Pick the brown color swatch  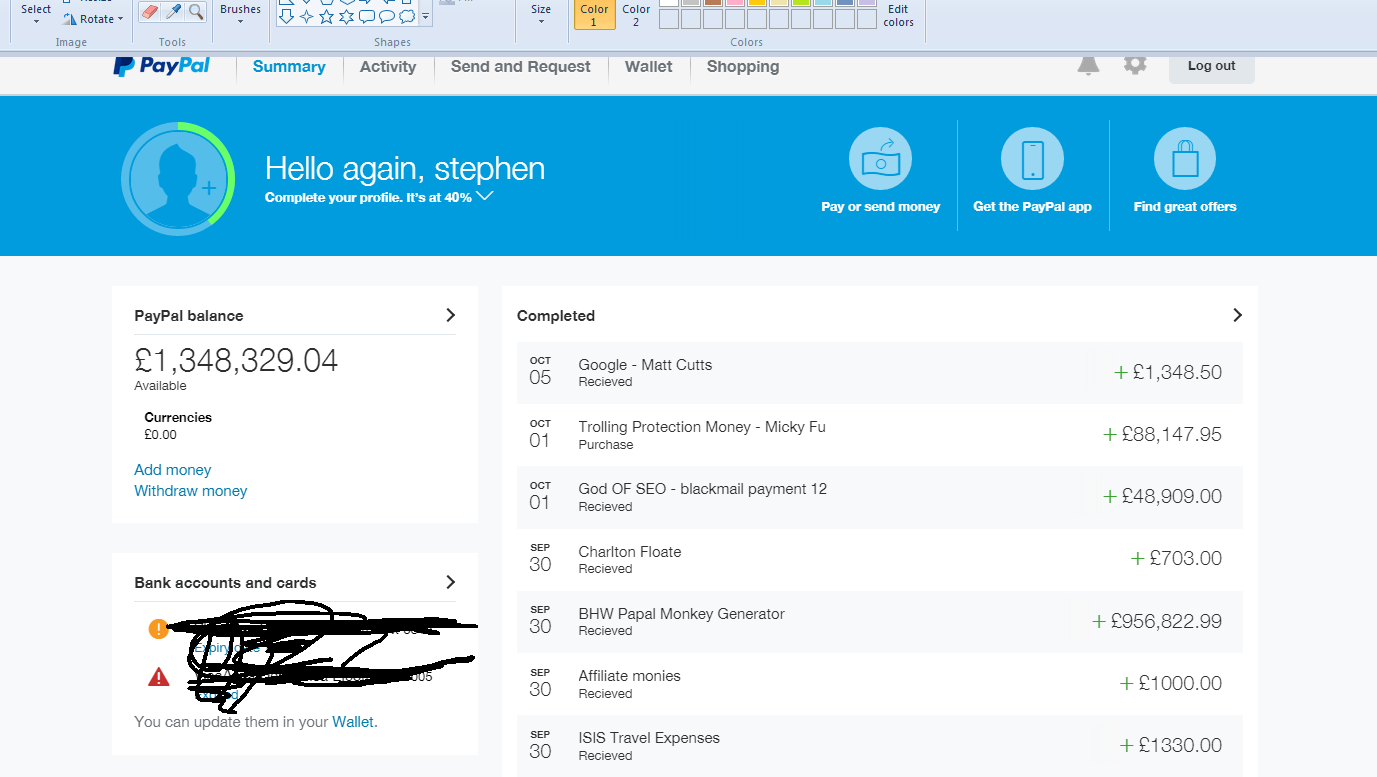713,2
